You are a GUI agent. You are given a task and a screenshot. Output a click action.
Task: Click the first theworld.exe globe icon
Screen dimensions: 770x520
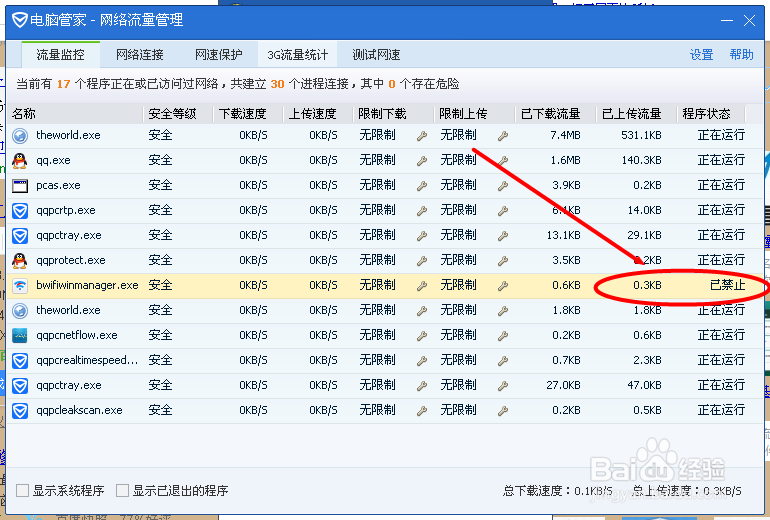click(x=20, y=136)
